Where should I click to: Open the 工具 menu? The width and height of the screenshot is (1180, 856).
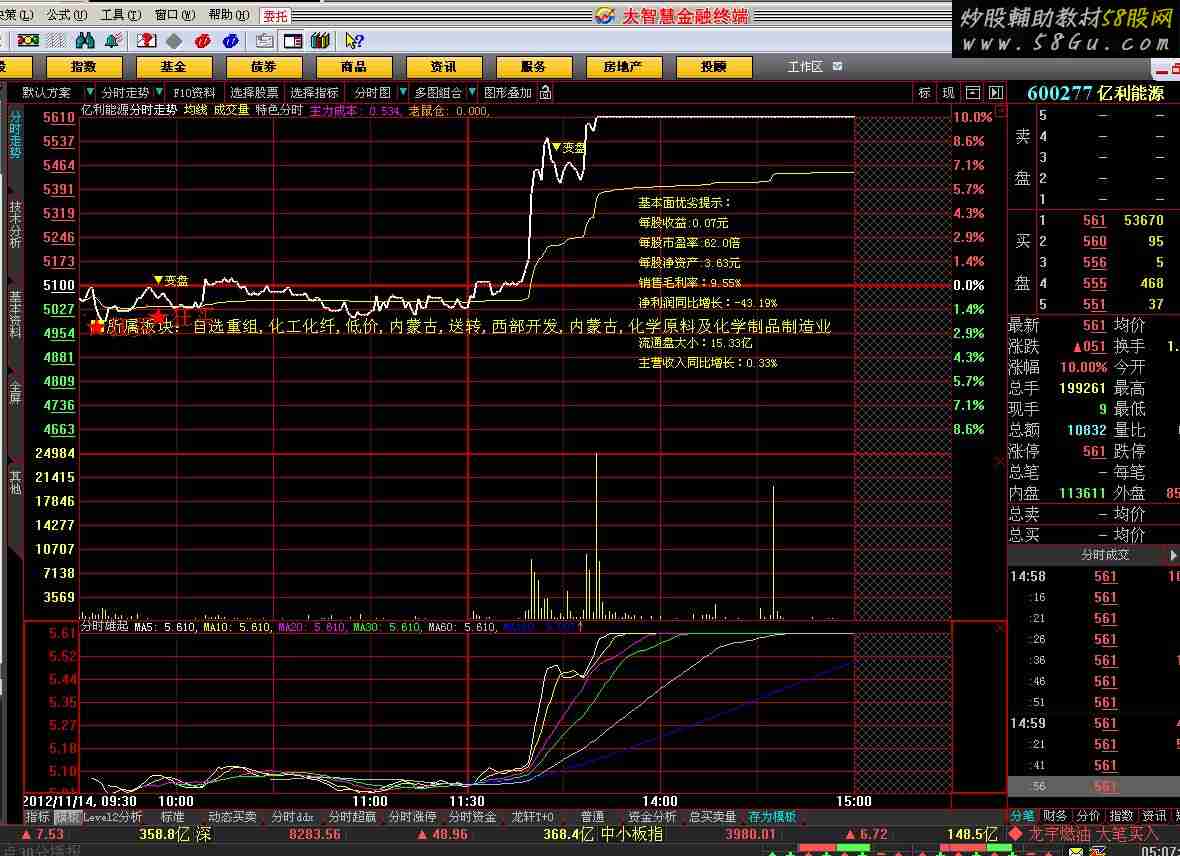[120, 14]
